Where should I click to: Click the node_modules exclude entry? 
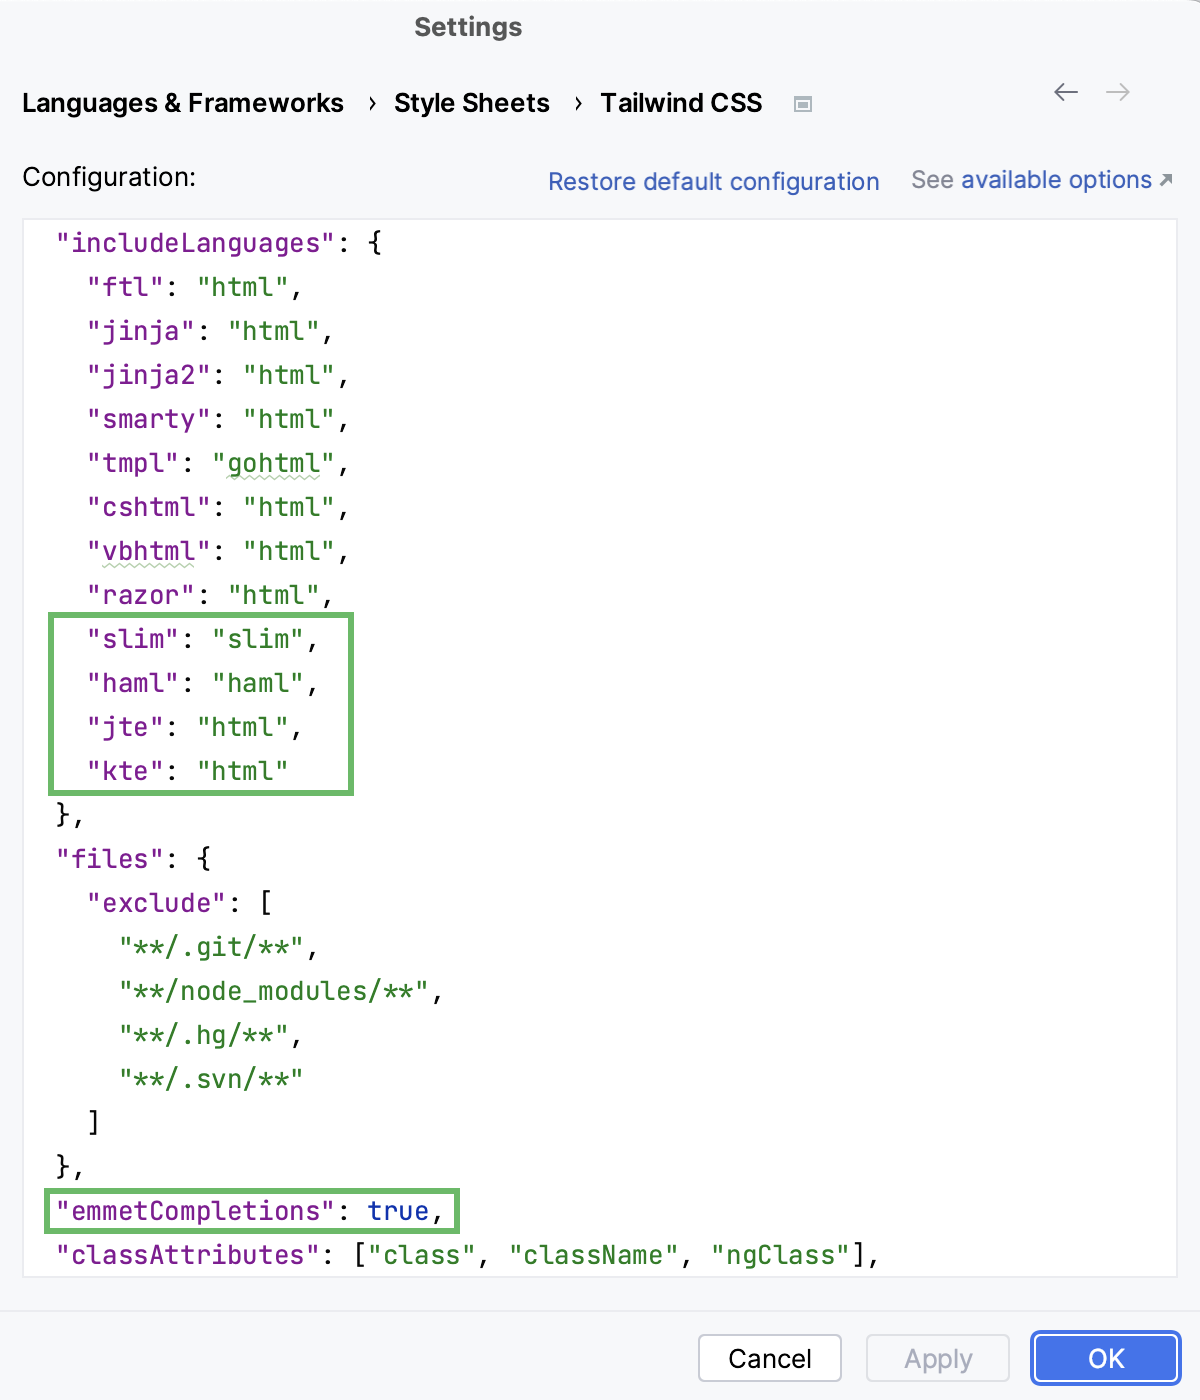(276, 991)
